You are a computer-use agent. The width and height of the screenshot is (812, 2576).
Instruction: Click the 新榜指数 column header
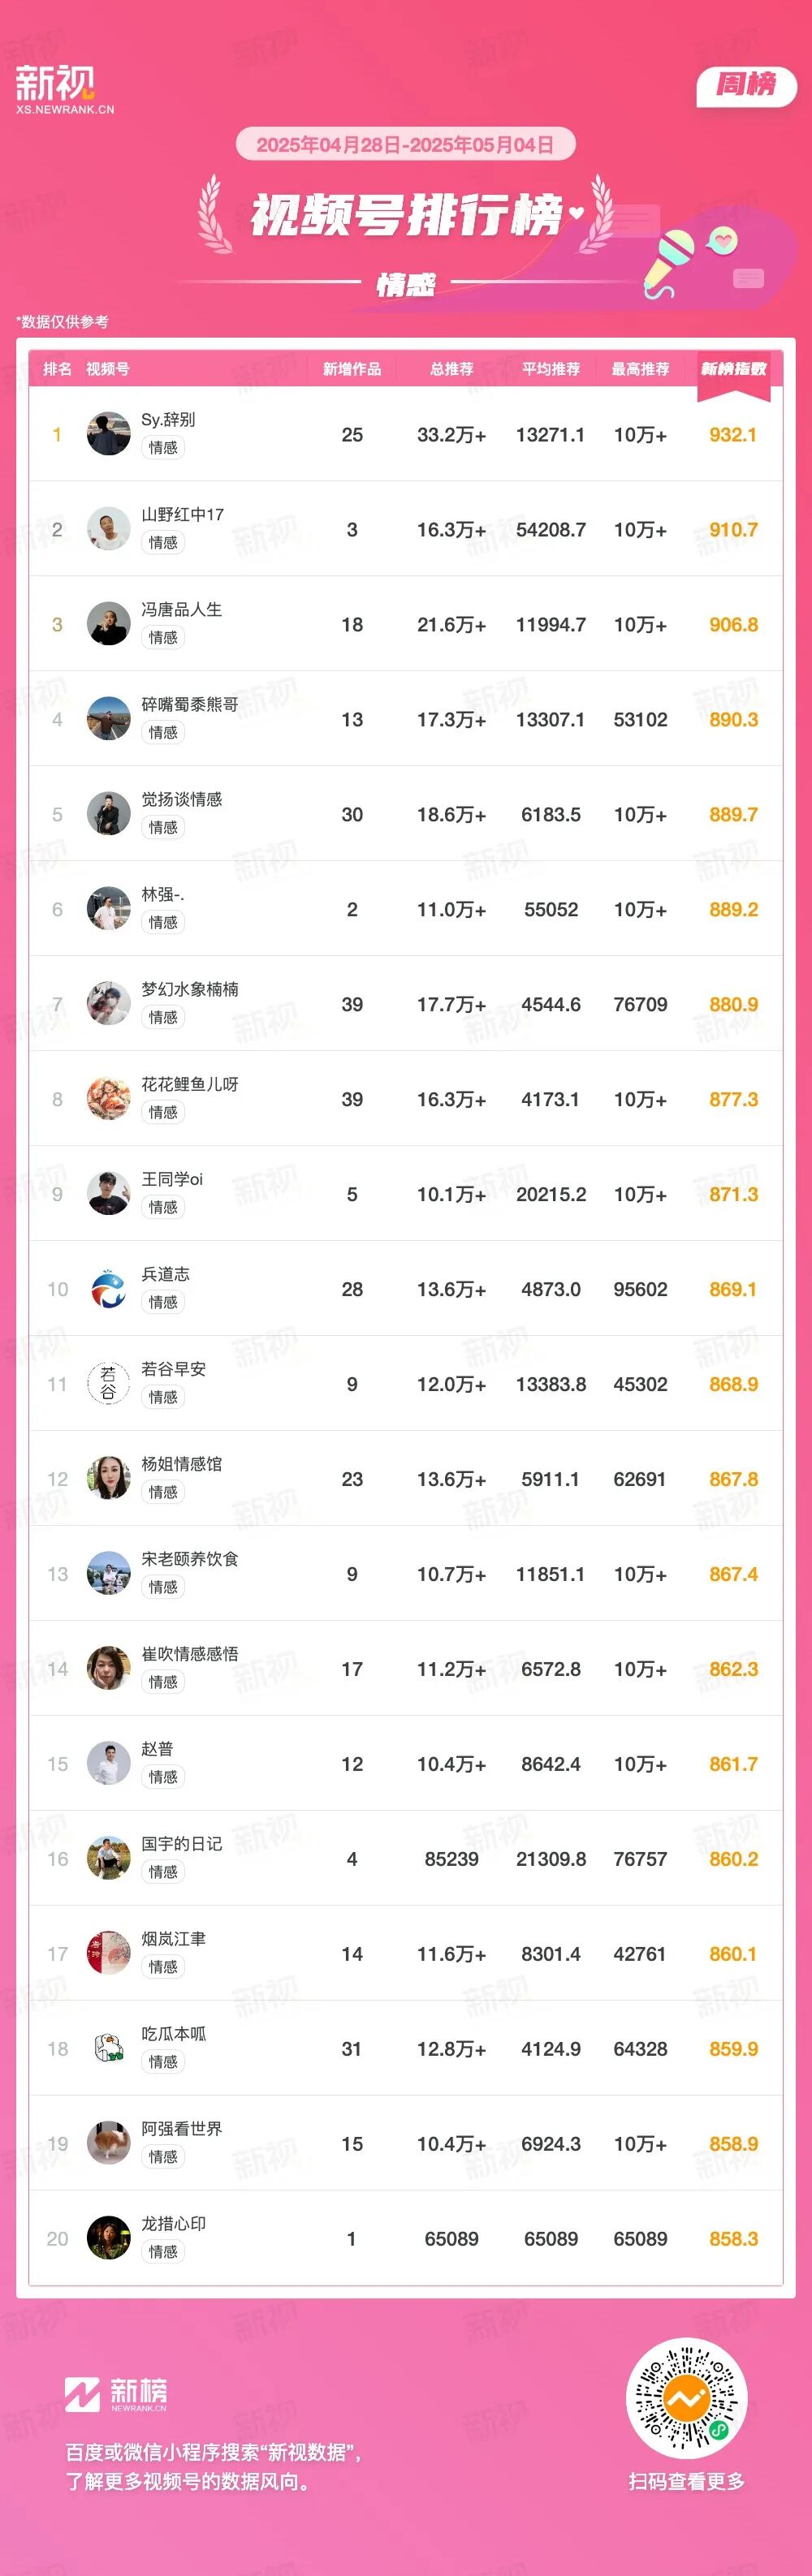click(733, 369)
